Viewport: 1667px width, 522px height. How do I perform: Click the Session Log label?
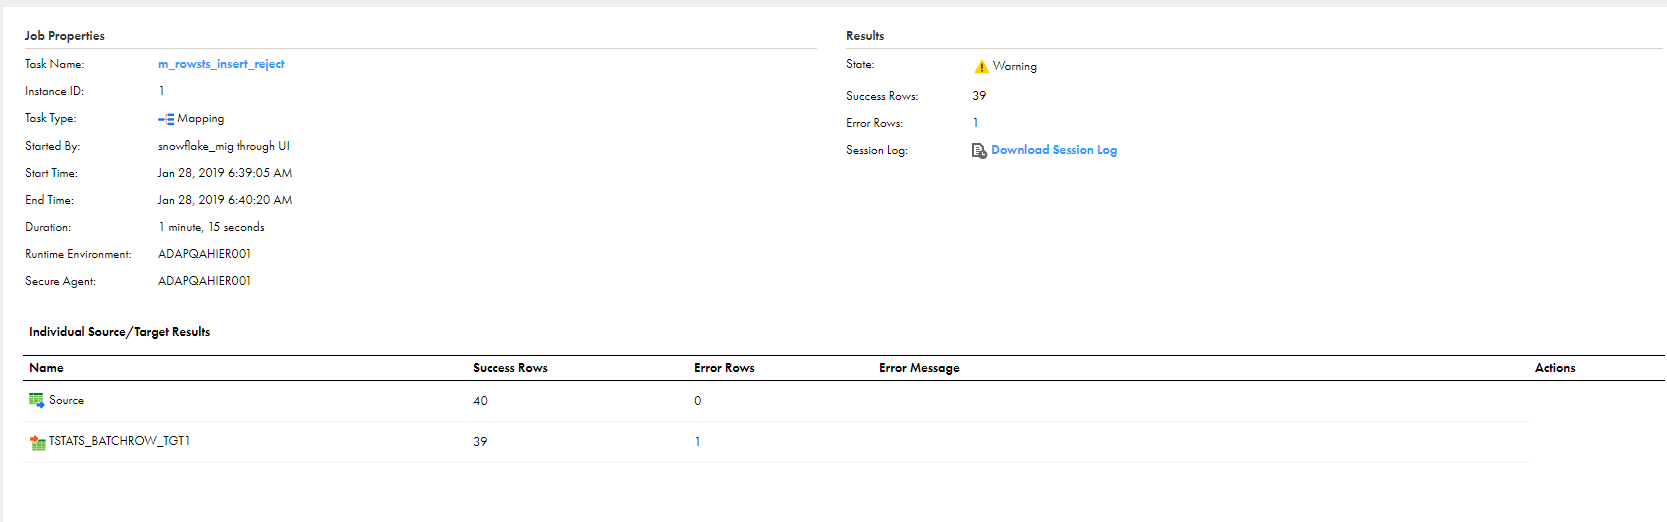877,151
